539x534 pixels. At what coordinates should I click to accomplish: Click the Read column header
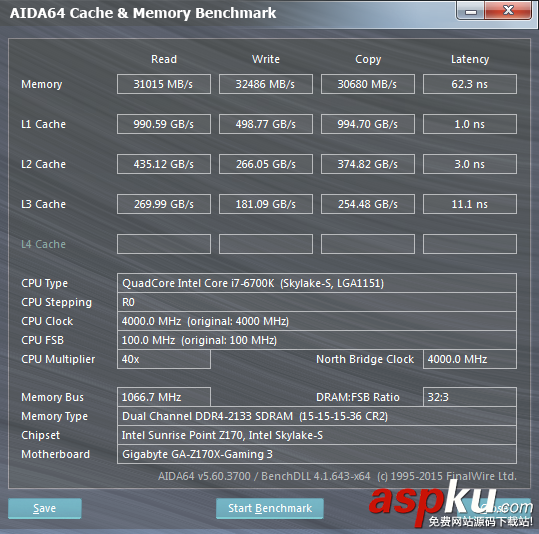click(164, 59)
